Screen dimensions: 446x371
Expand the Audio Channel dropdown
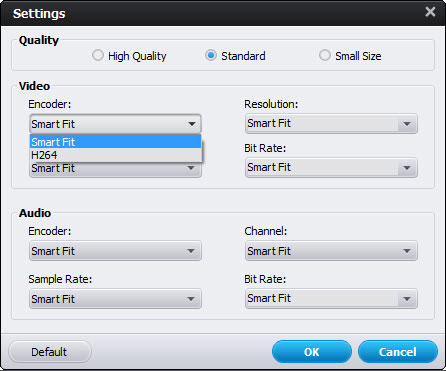click(x=331, y=251)
